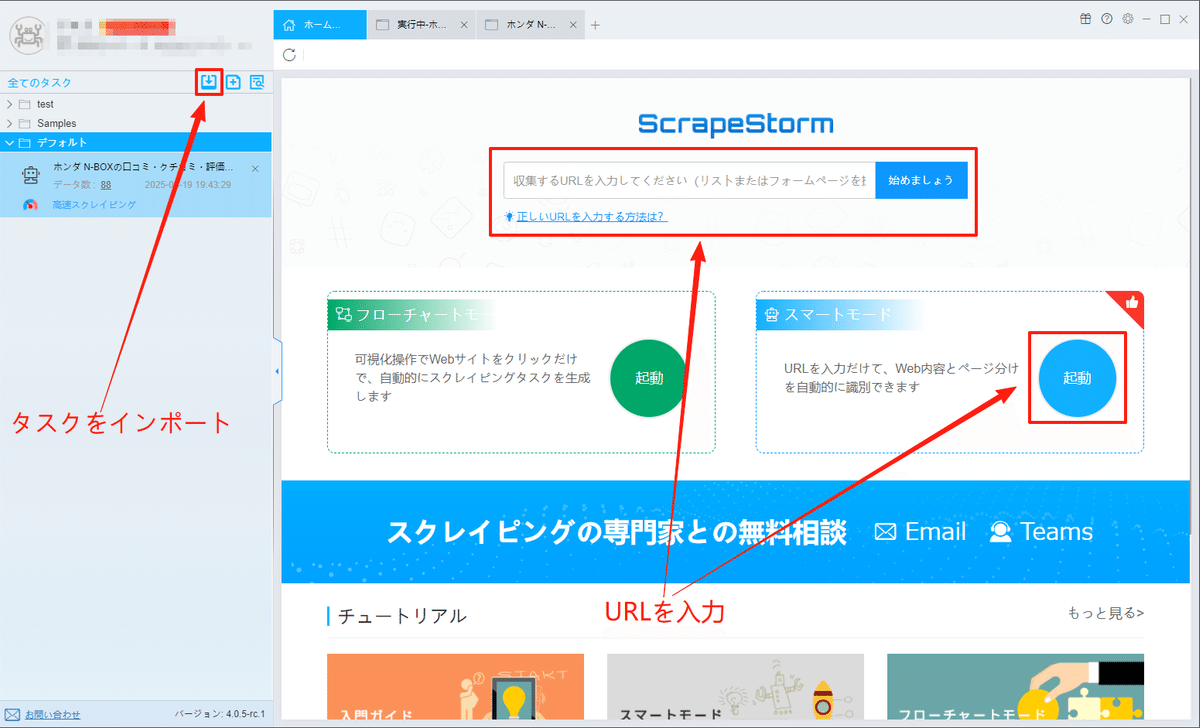The image size is (1200, 728).
Task: Select the Samples folder row
Action: (136, 123)
